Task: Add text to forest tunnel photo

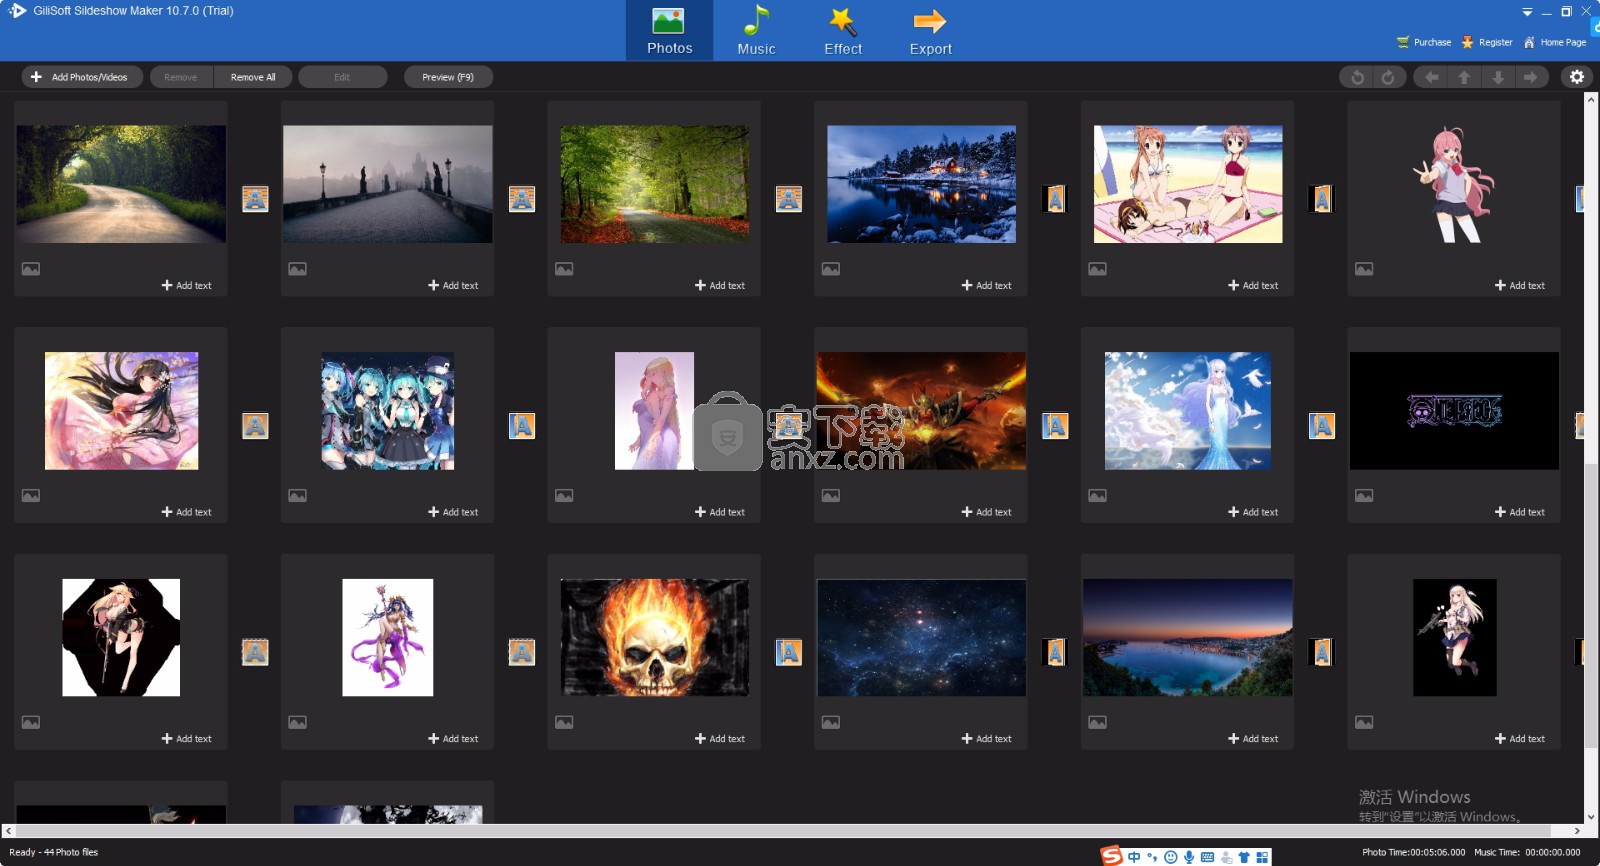Action: point(187,285)
